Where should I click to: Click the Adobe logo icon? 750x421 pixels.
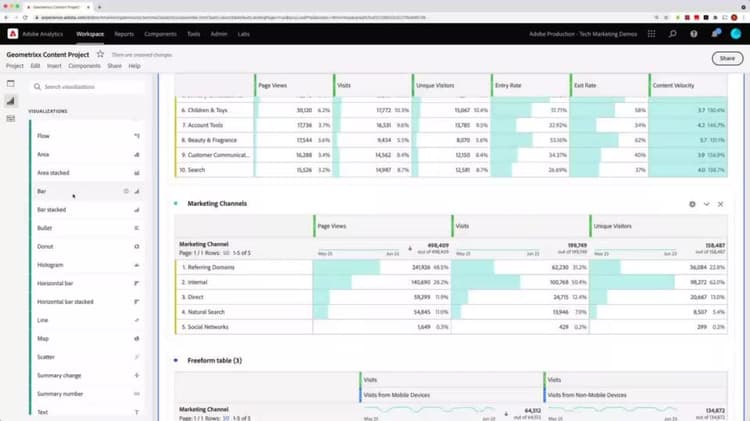click(x=13, y=34)
